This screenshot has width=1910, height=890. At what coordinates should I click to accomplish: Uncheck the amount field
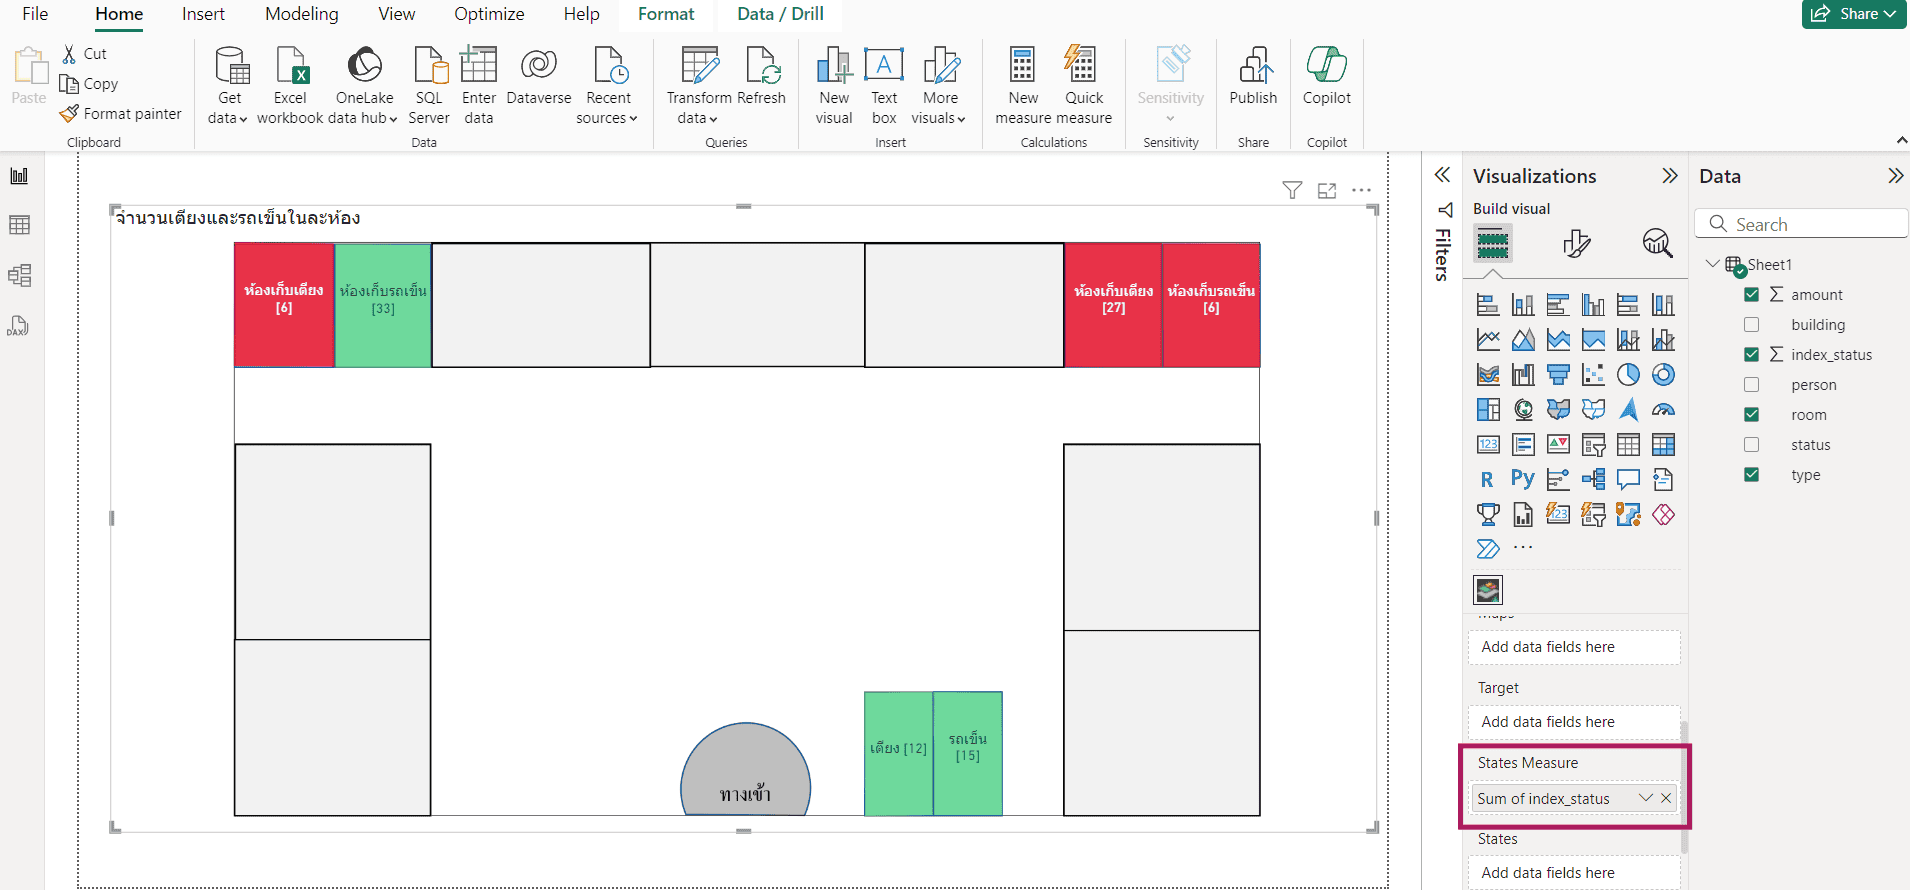point(1751,295)
